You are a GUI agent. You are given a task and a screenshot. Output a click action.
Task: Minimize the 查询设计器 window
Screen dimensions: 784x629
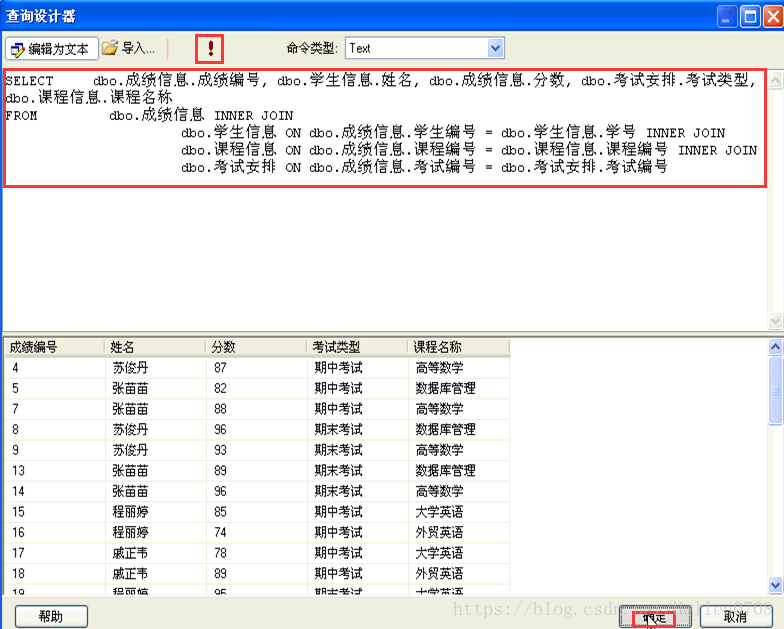point(726,16)
